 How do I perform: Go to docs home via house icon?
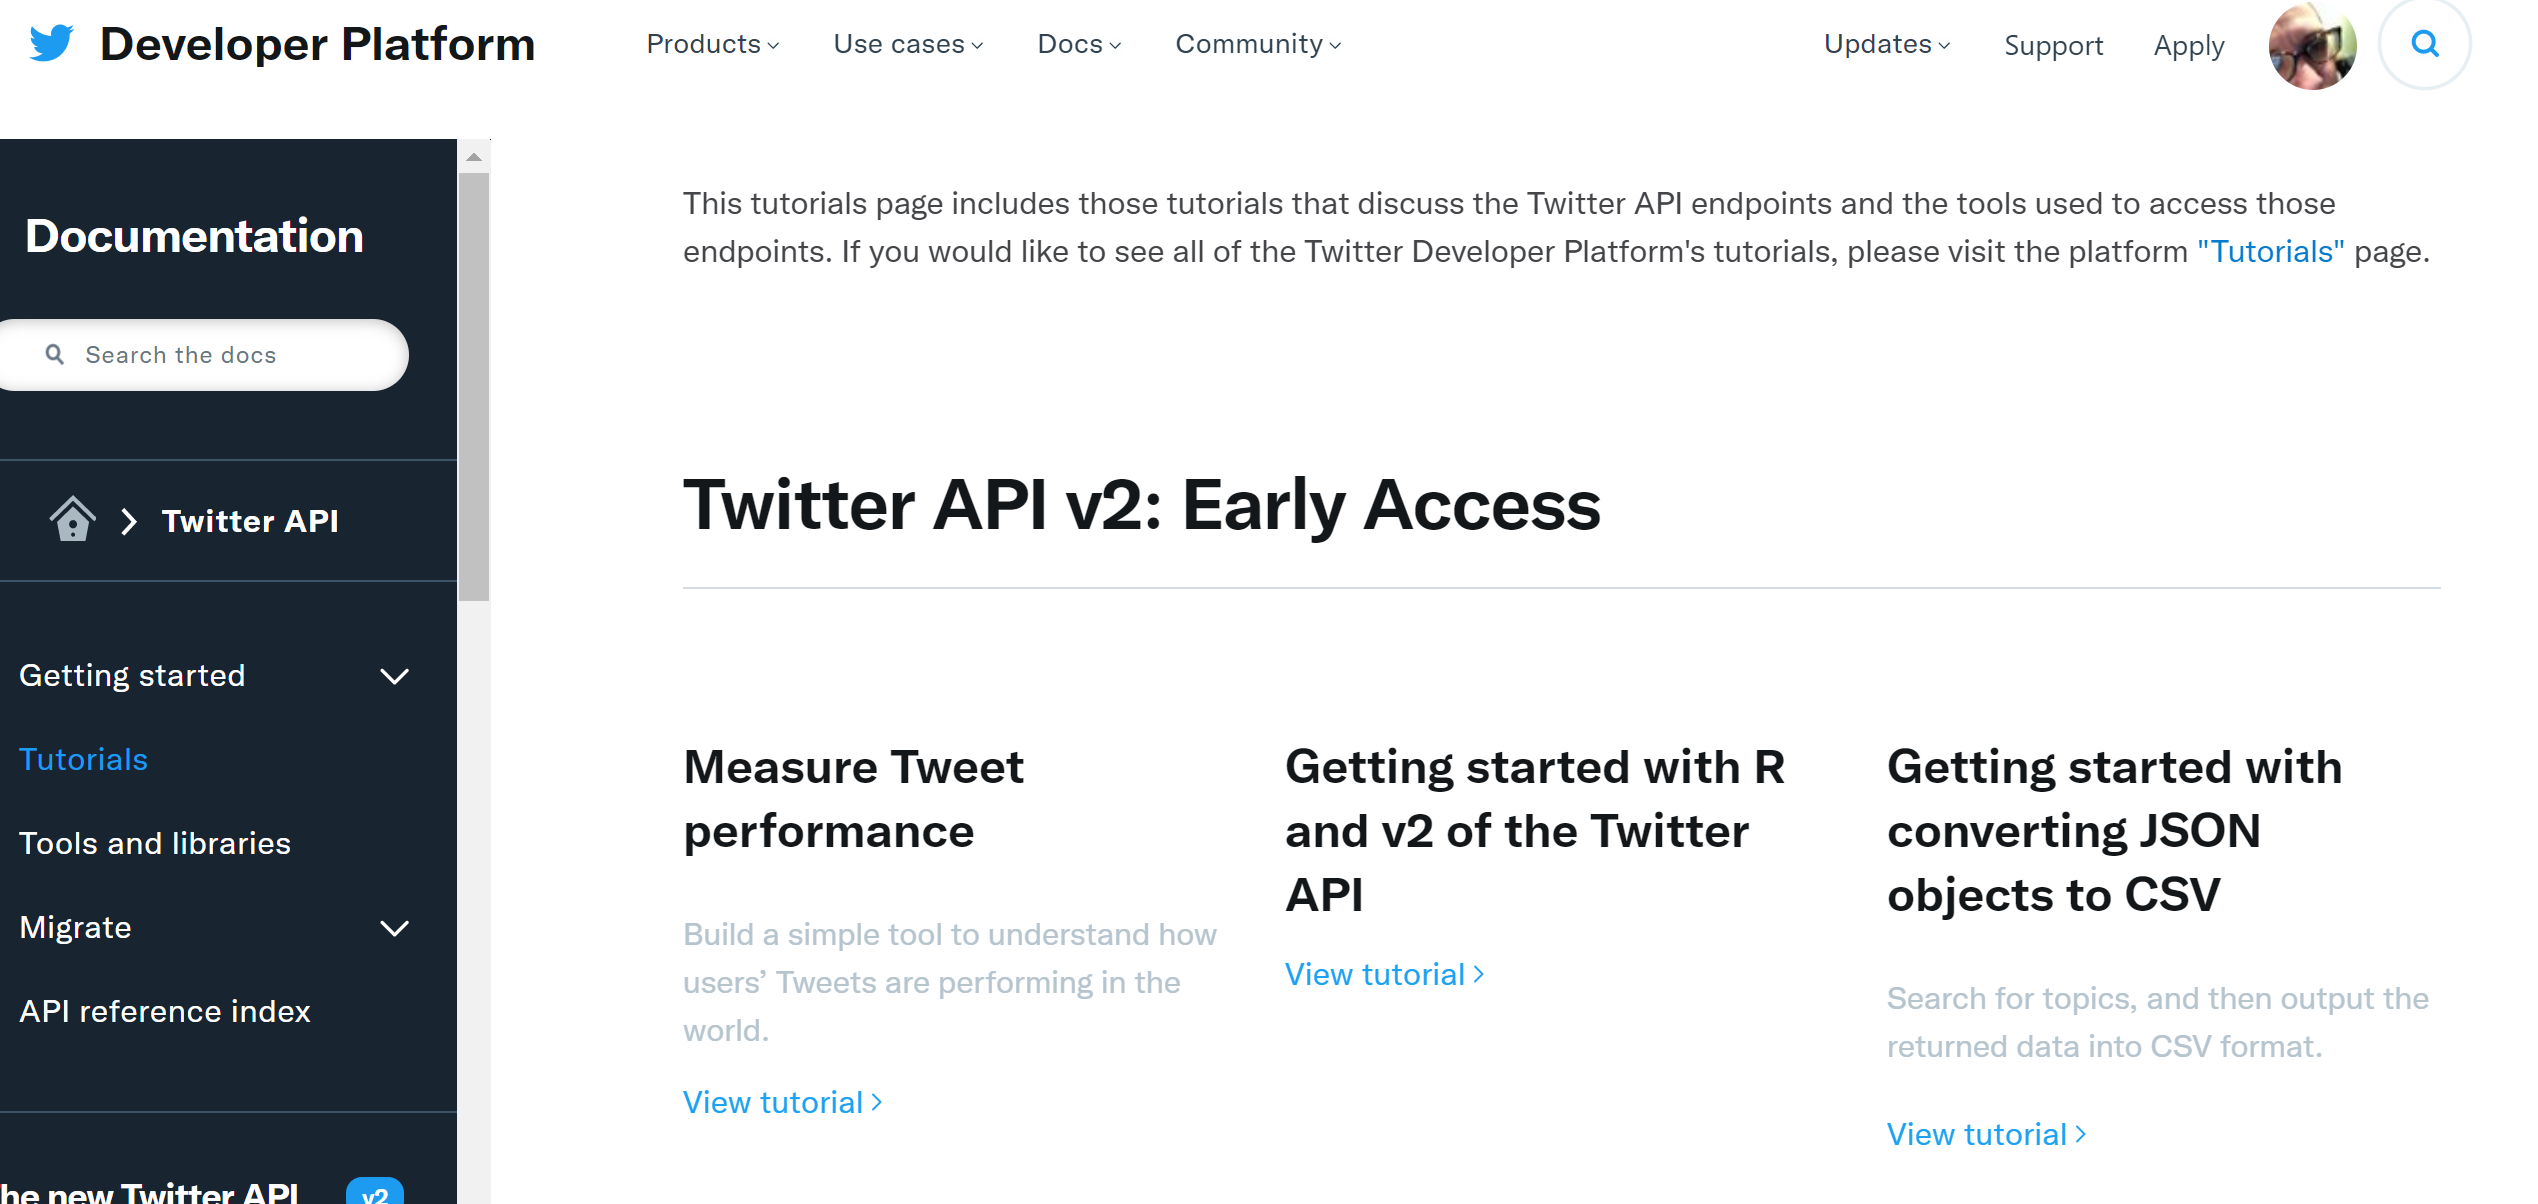coord(72,520)
